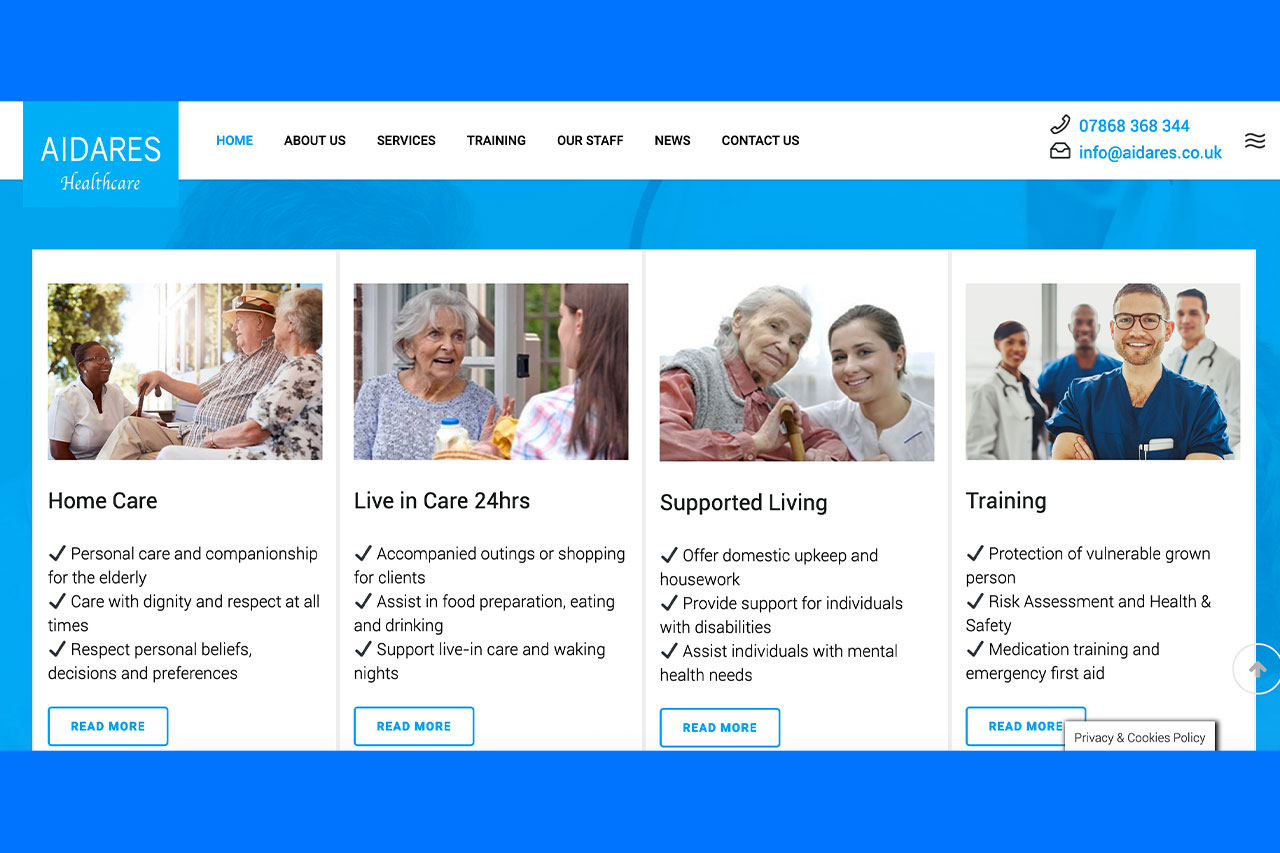
Task: Select the TRAINING navigation item
Action: click(496, 141)
